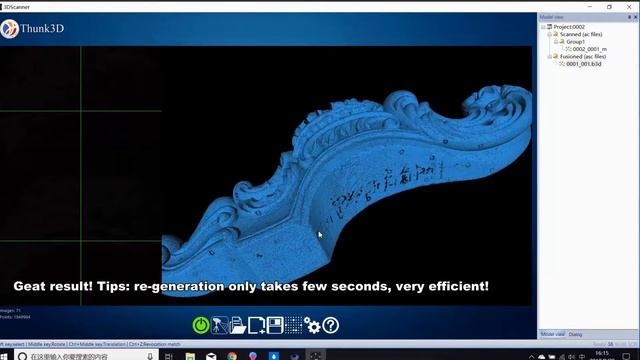Click the dotted point-grid icon
This screenshot has height=360, width=640.
293,325
